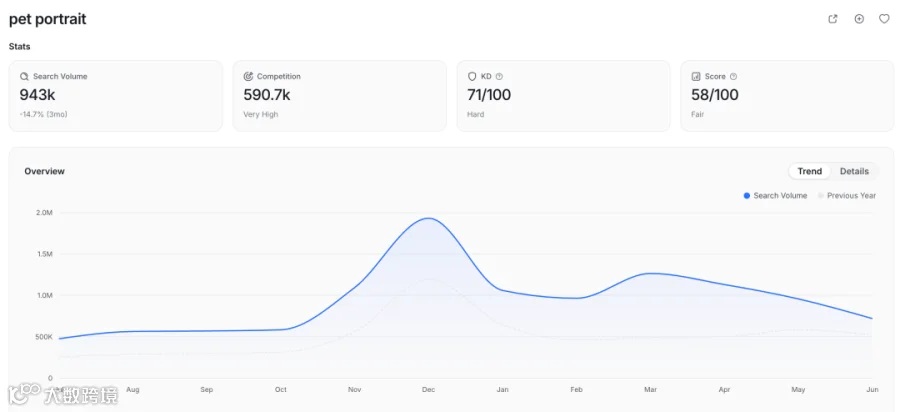
Task: Switch to the Details tab
Action: point(854,171)
